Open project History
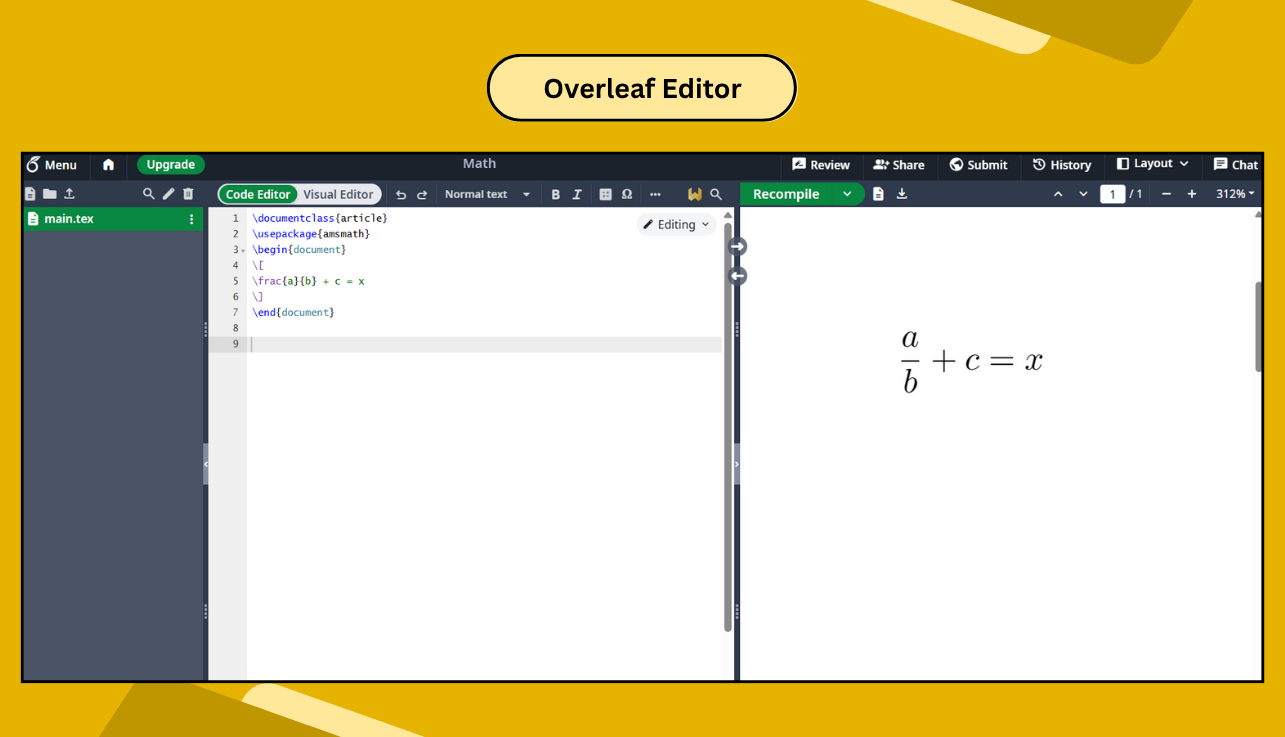Viewport: 1285px width, 737px height. pyautogui.click(x=1062, y=164)
